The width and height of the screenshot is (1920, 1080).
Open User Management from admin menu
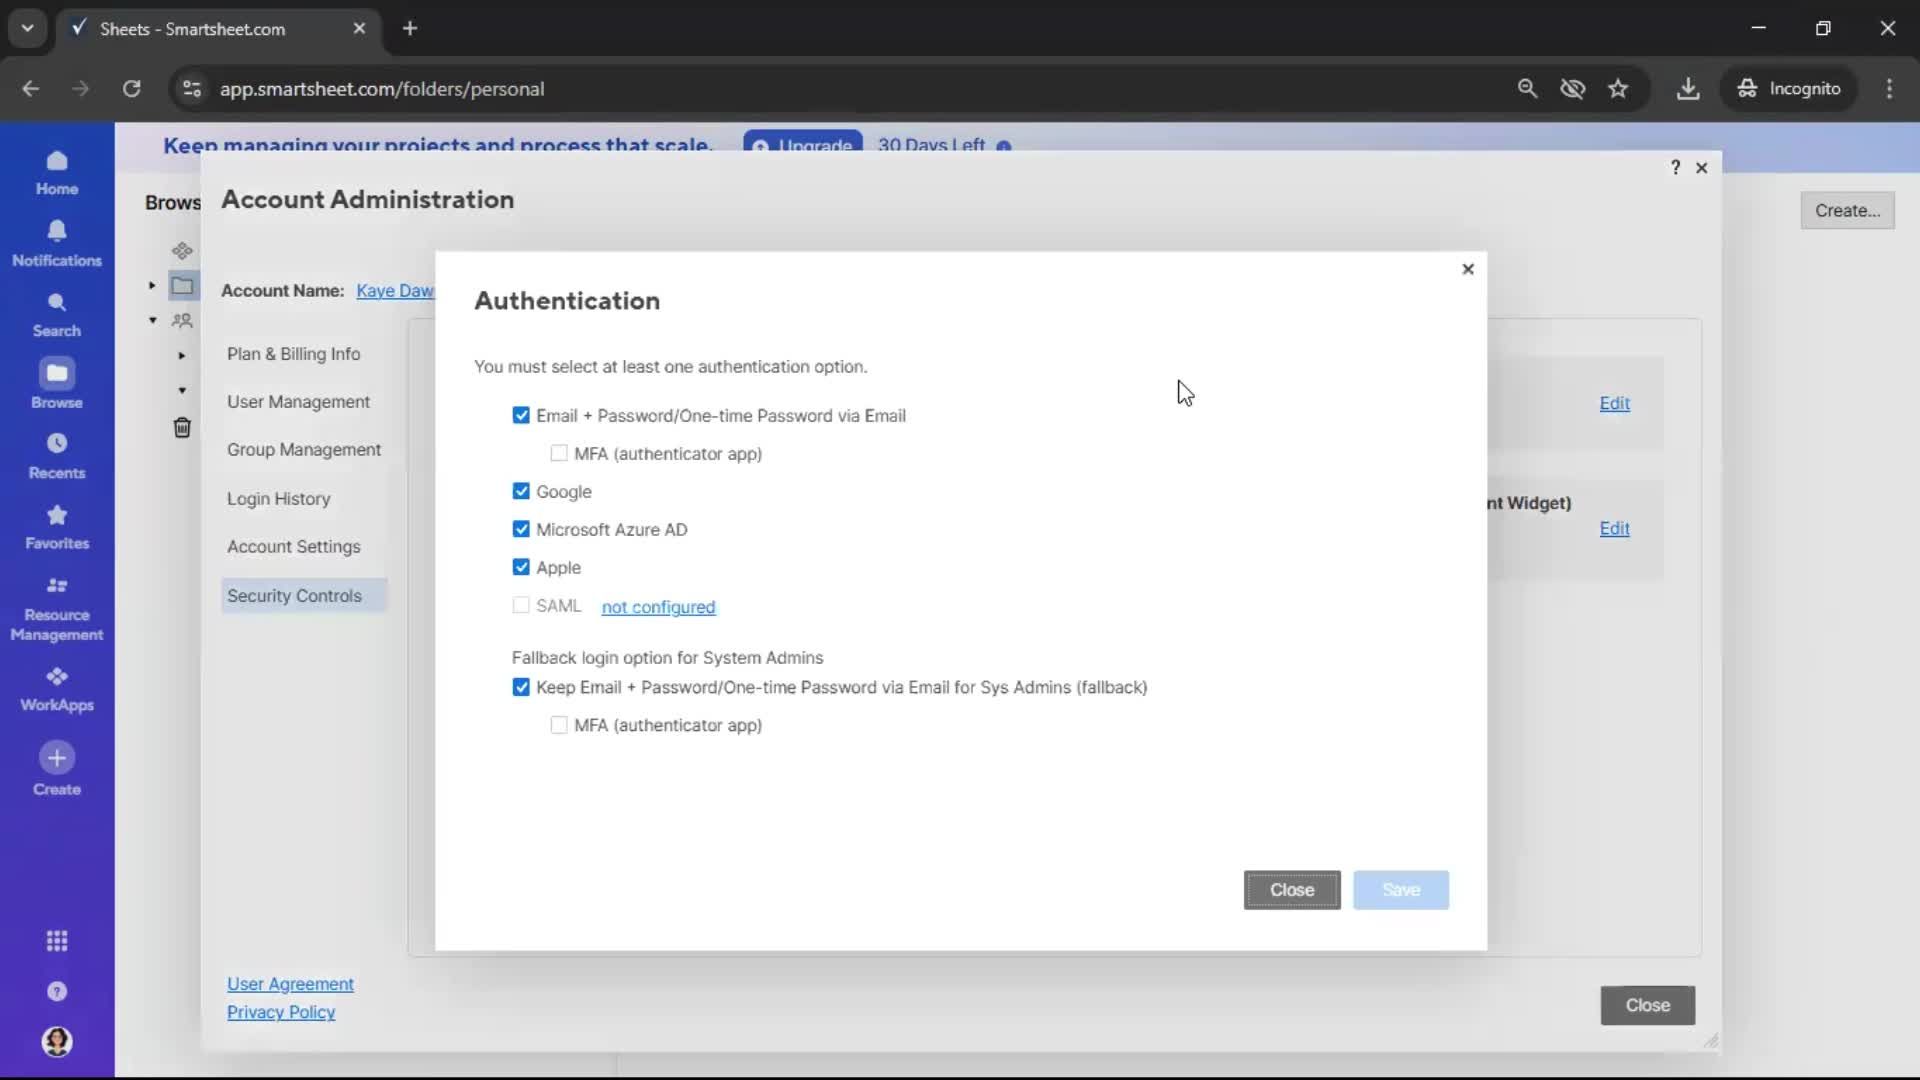[299, 401]
